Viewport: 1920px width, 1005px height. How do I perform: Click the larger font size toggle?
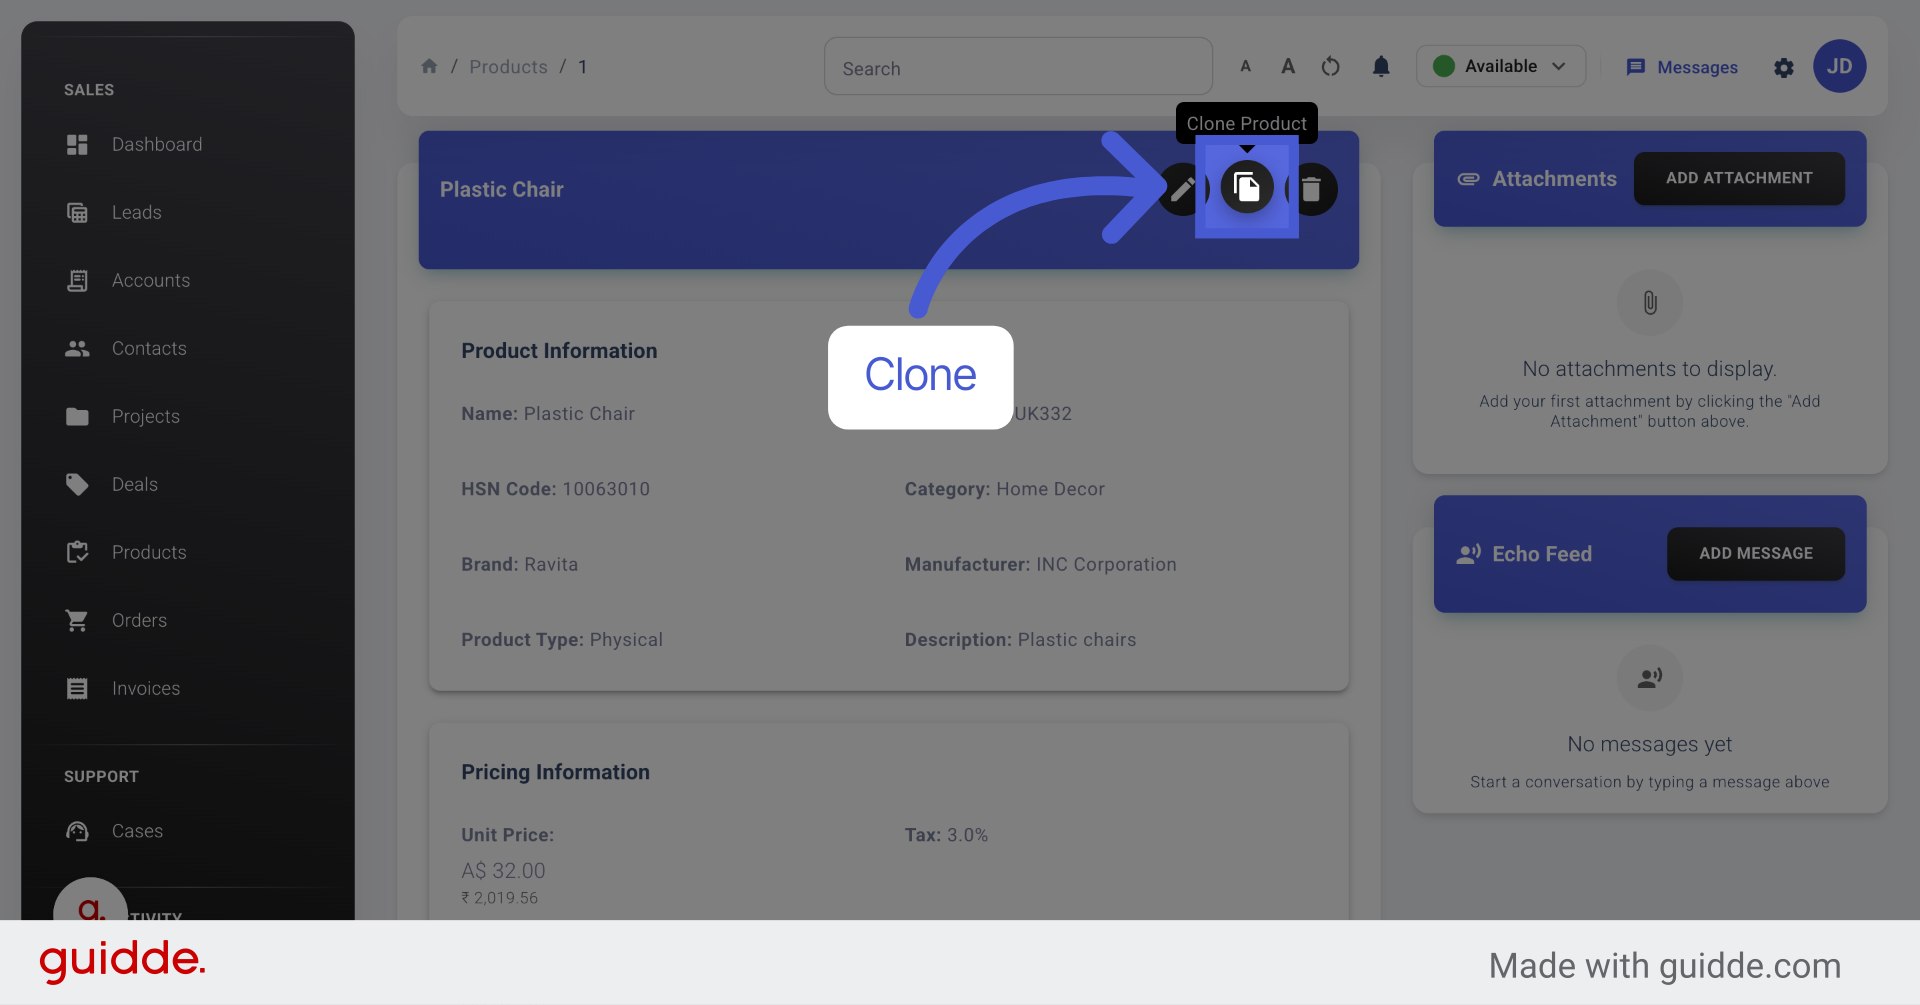point(1288,65)
